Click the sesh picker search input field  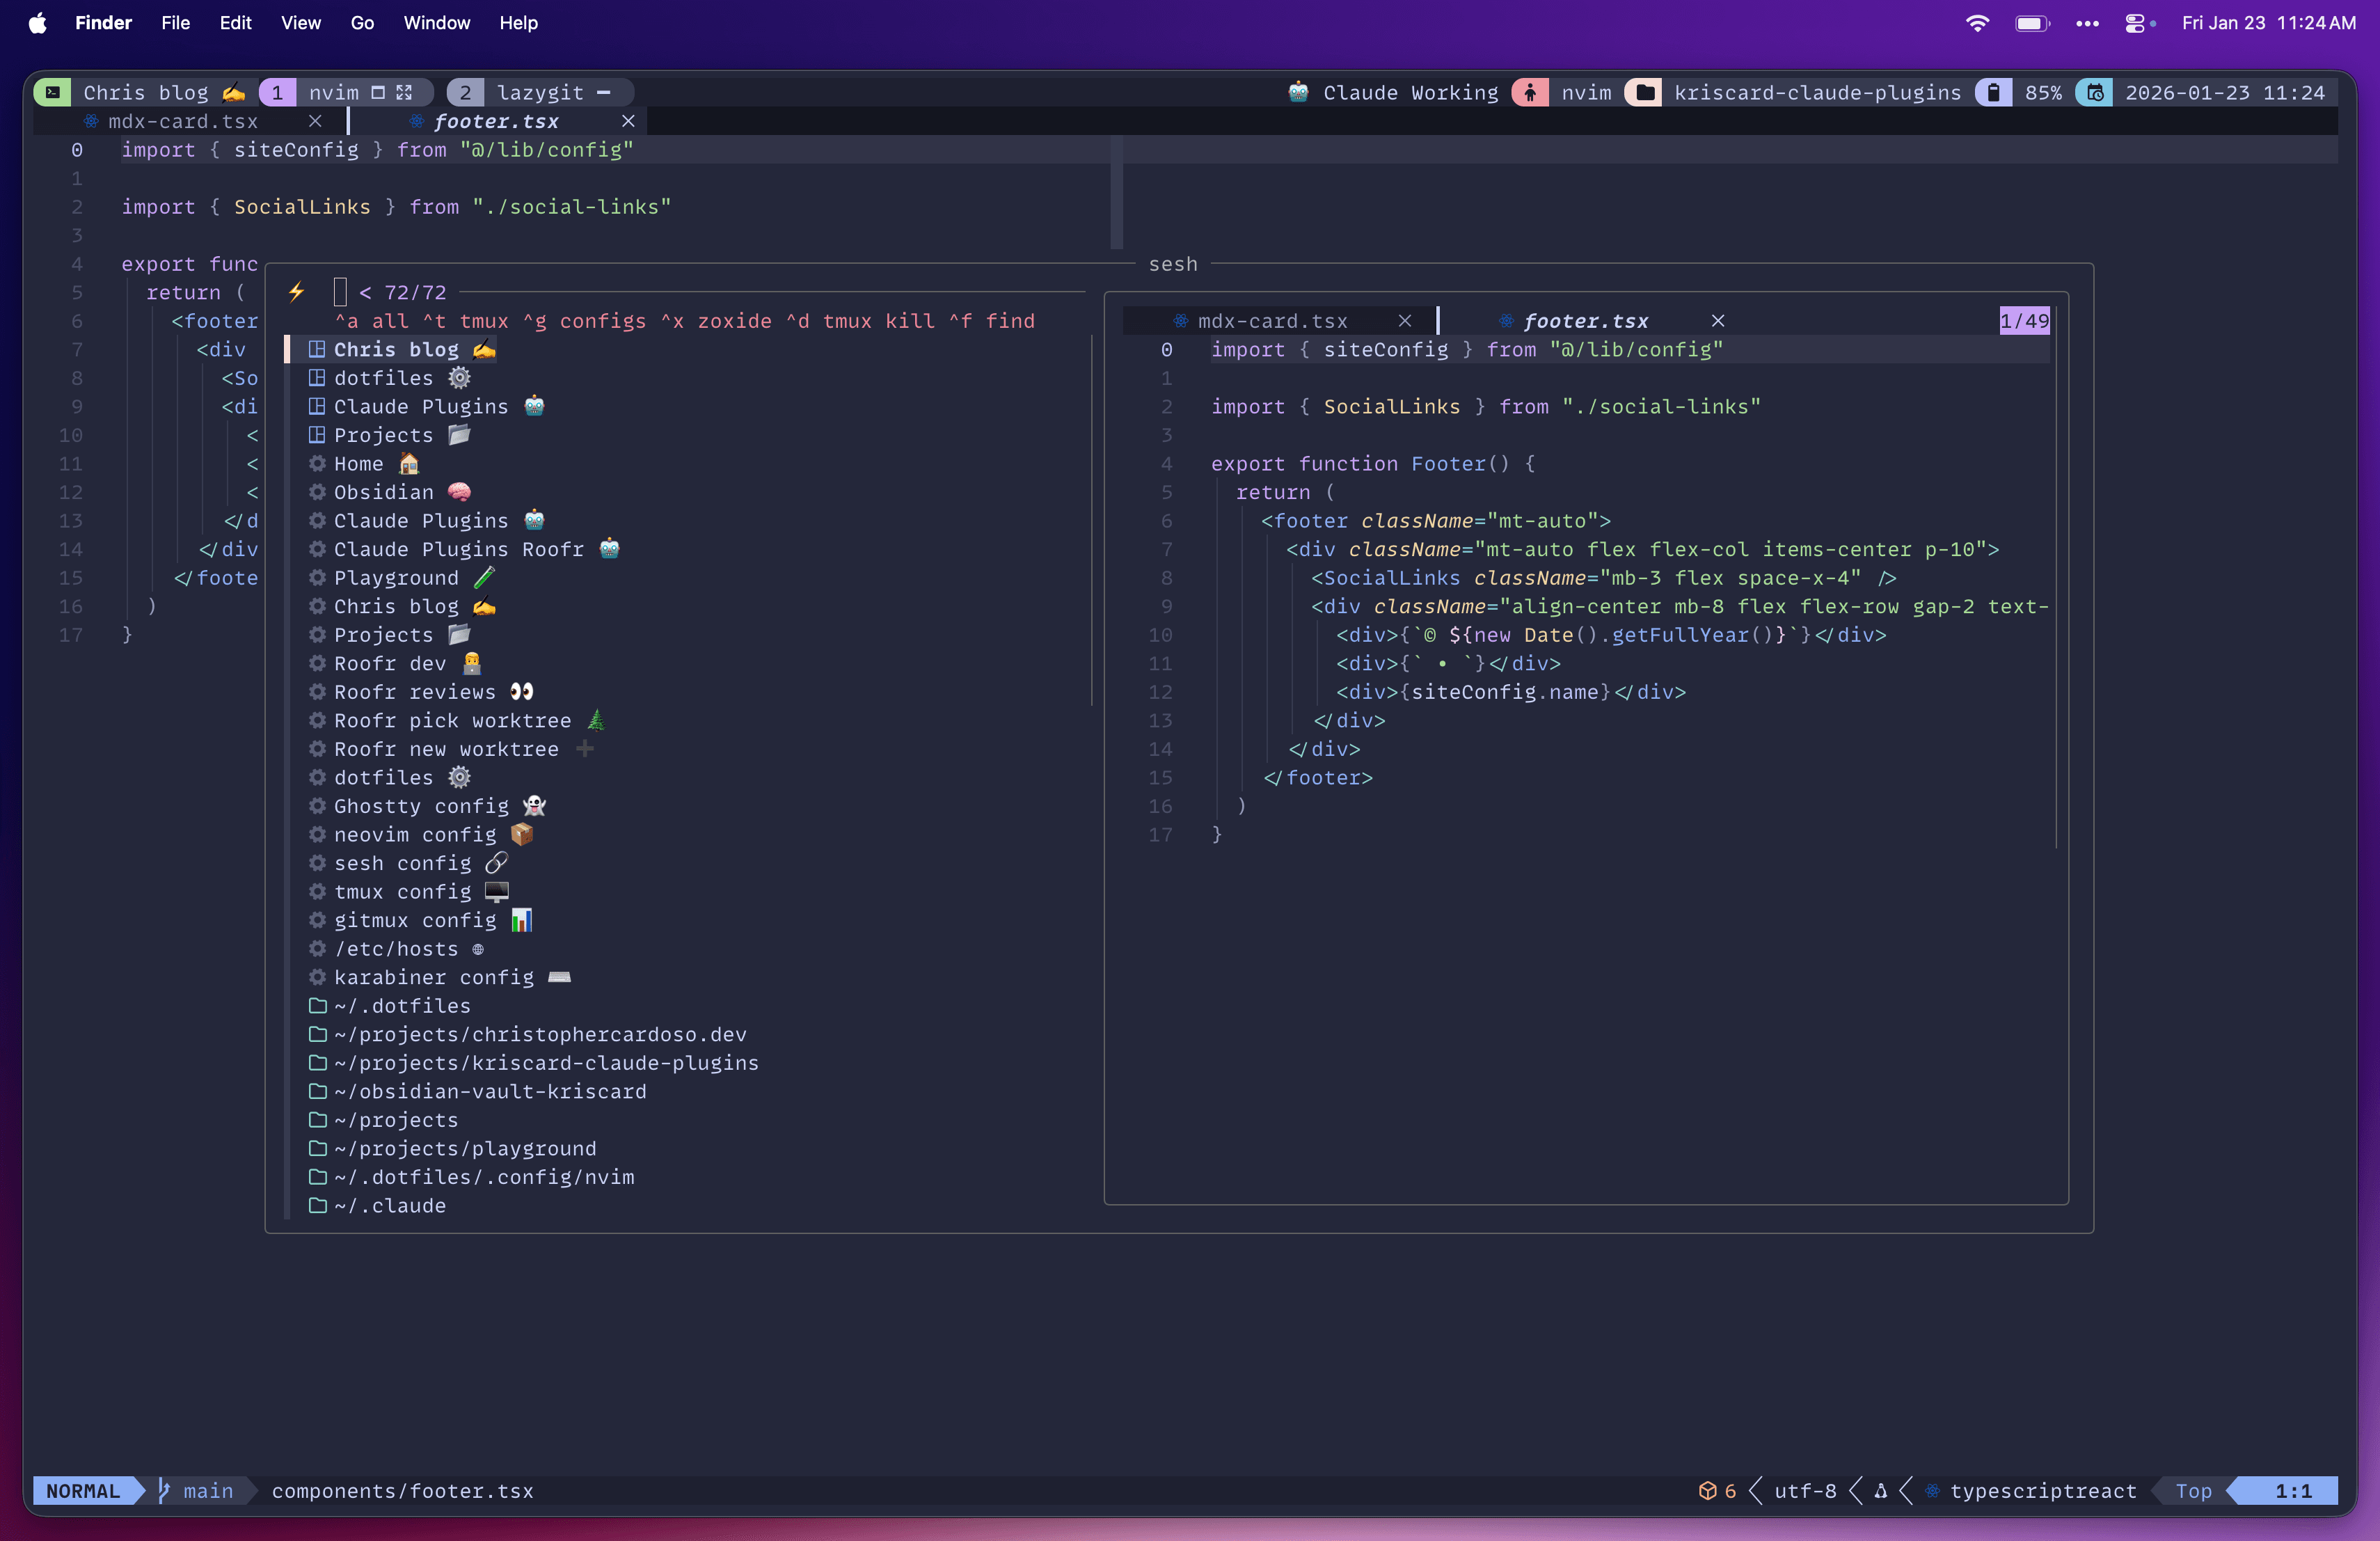pos(340,291)
